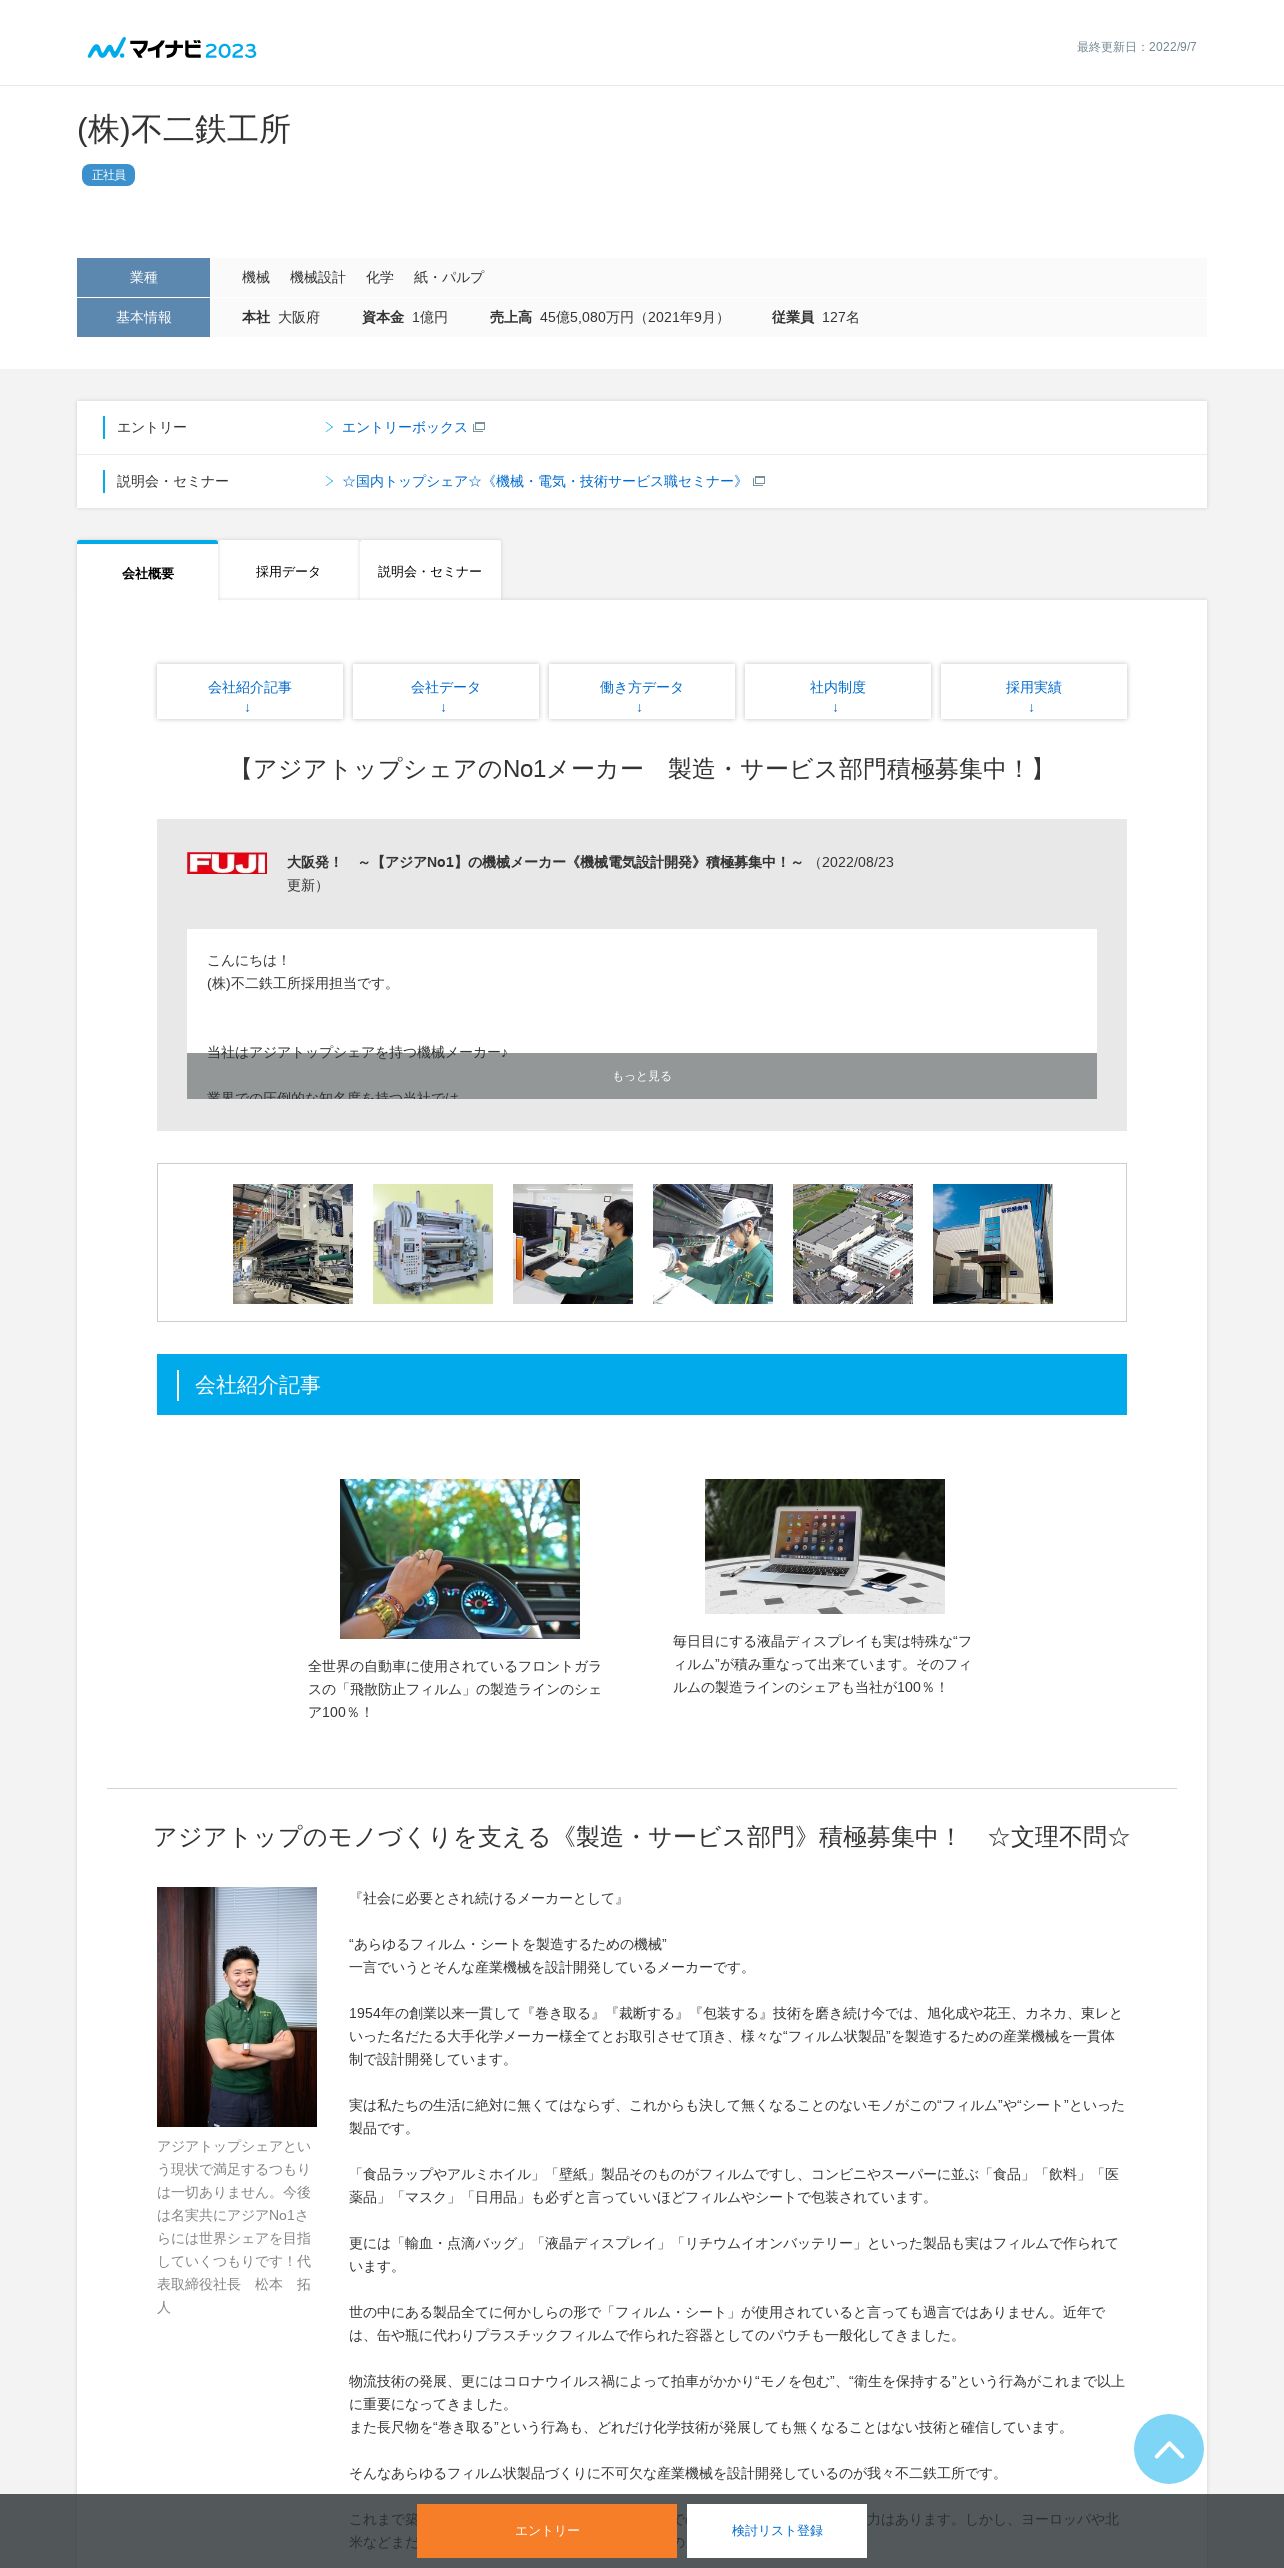Open the factory machinery line thumbnail

coord(293,1244)
